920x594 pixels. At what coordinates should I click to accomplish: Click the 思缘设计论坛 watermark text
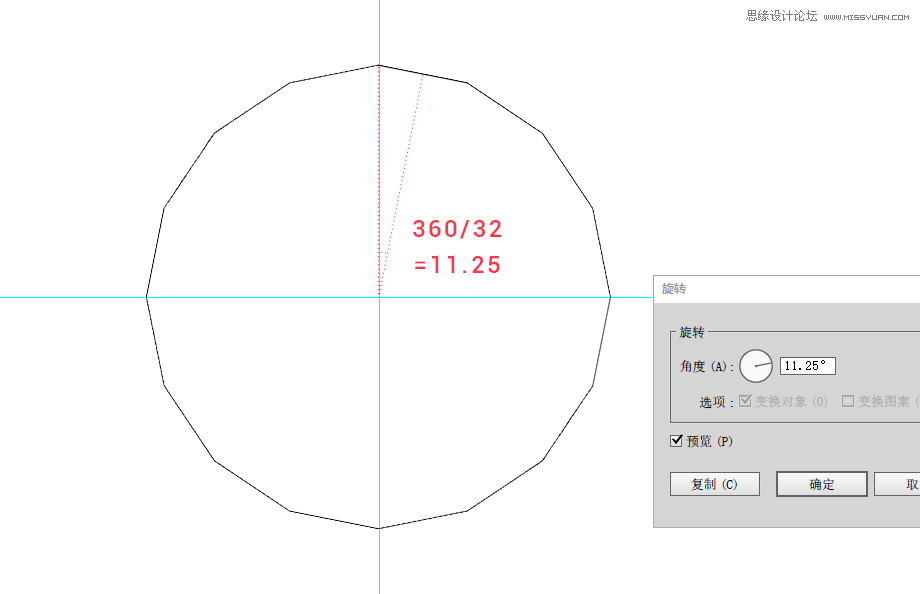coord(782,16)
